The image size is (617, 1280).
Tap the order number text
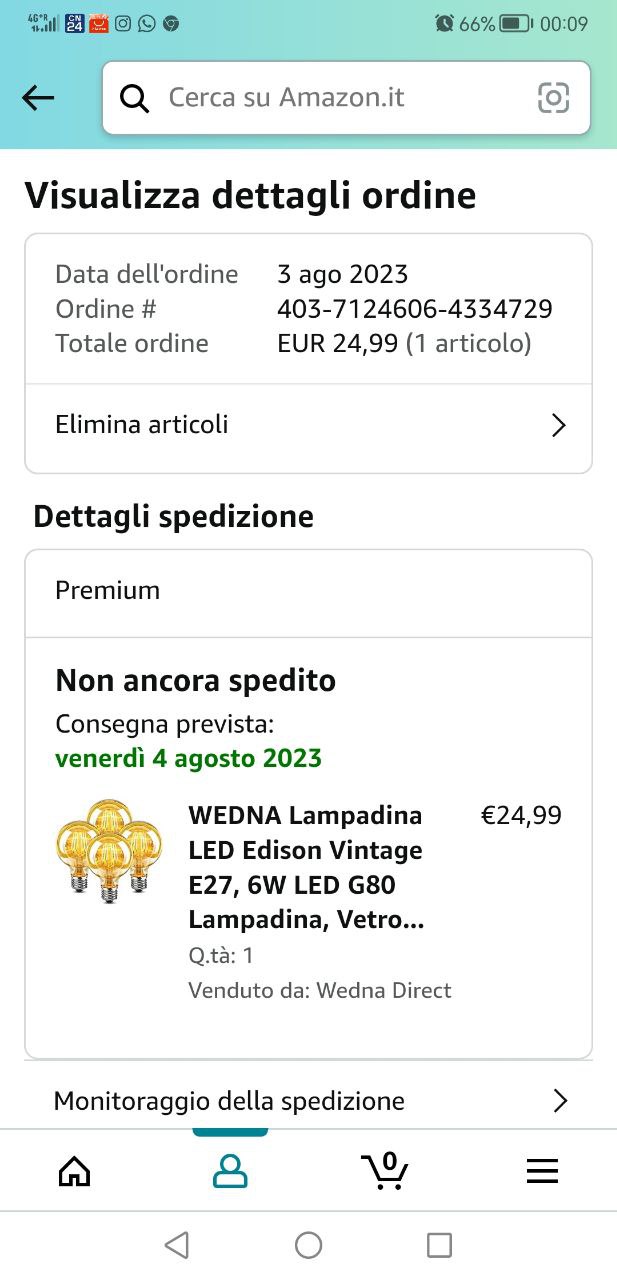(x=414, y=309)
